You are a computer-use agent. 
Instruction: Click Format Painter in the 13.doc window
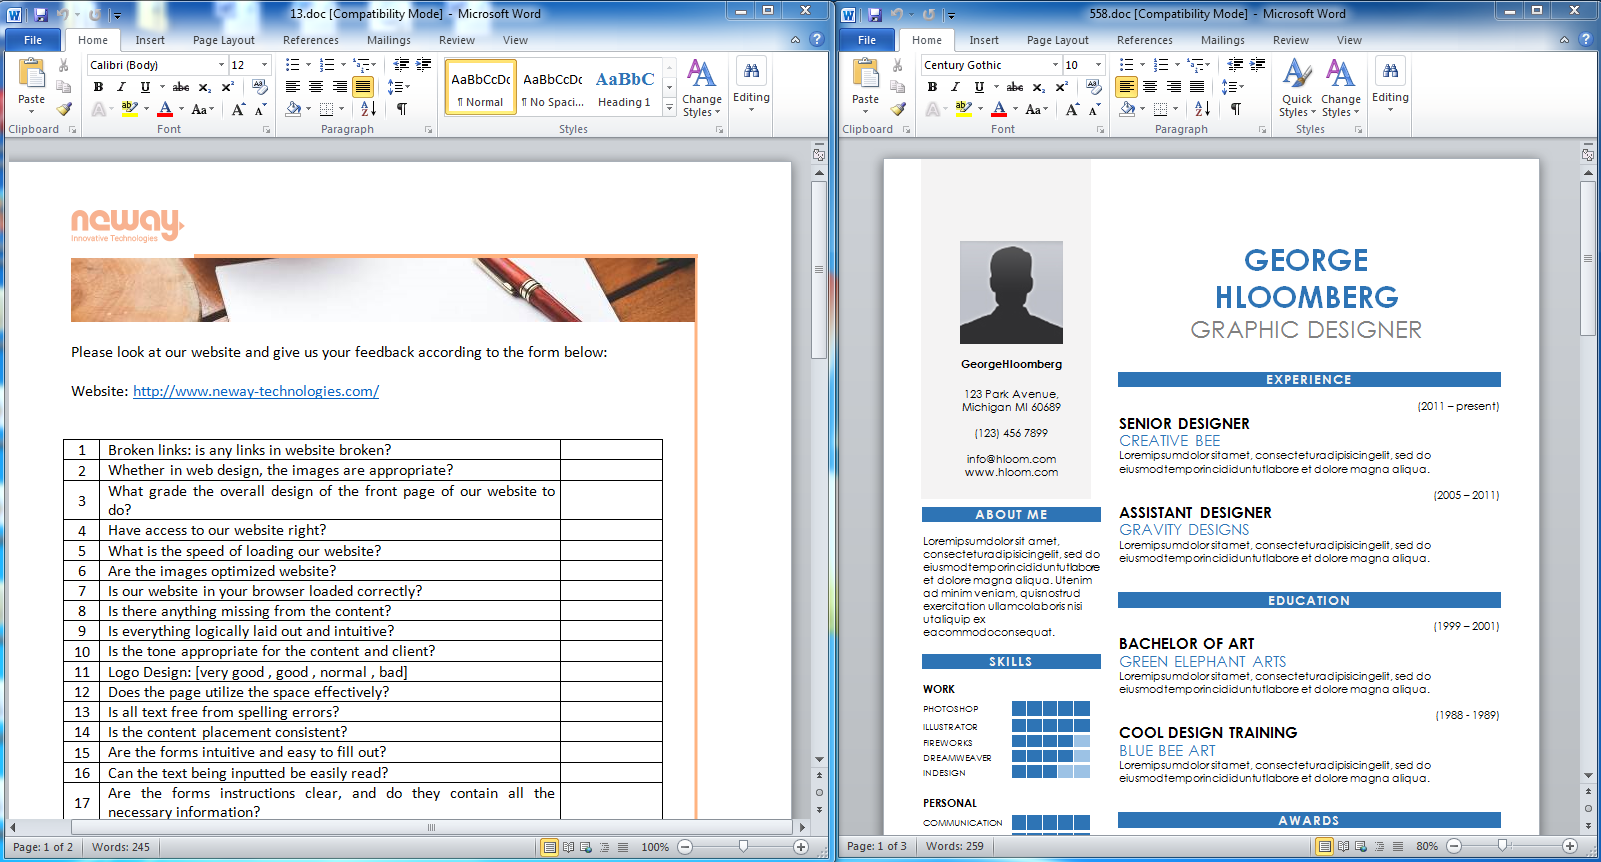tap(64, 109)
